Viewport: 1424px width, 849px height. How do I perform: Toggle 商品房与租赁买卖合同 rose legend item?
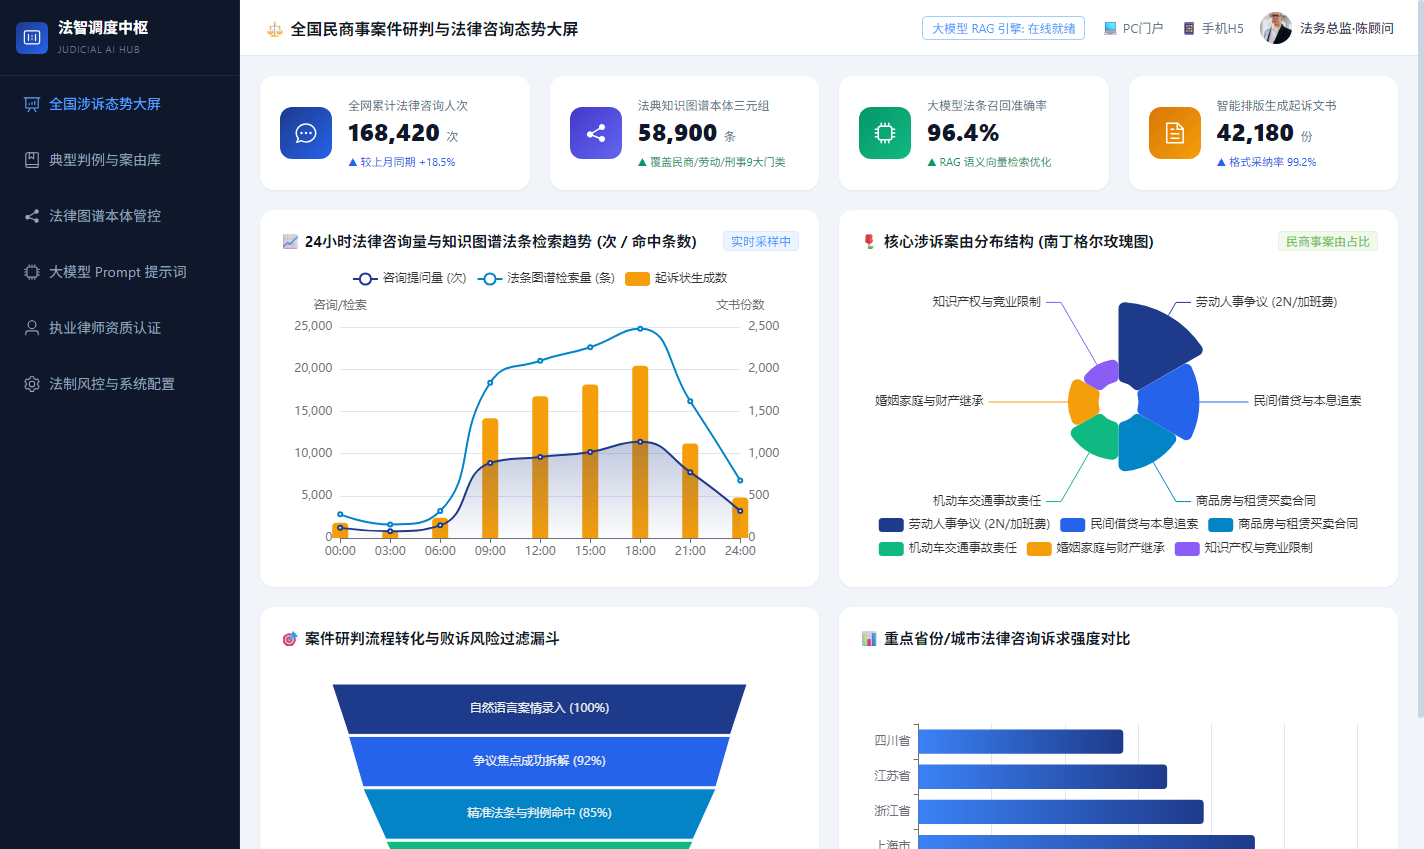1283,525
